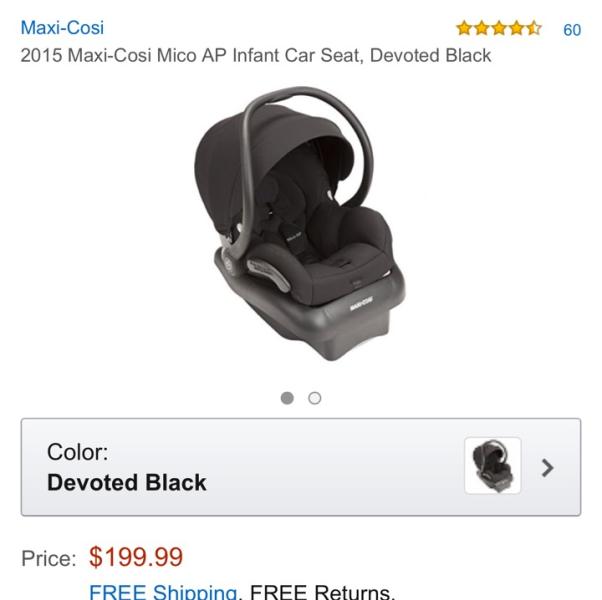The width and height of the screenshot is (602, 600).
Task: Open the Maxi-Cosi brand link
Action: [62, 28]
